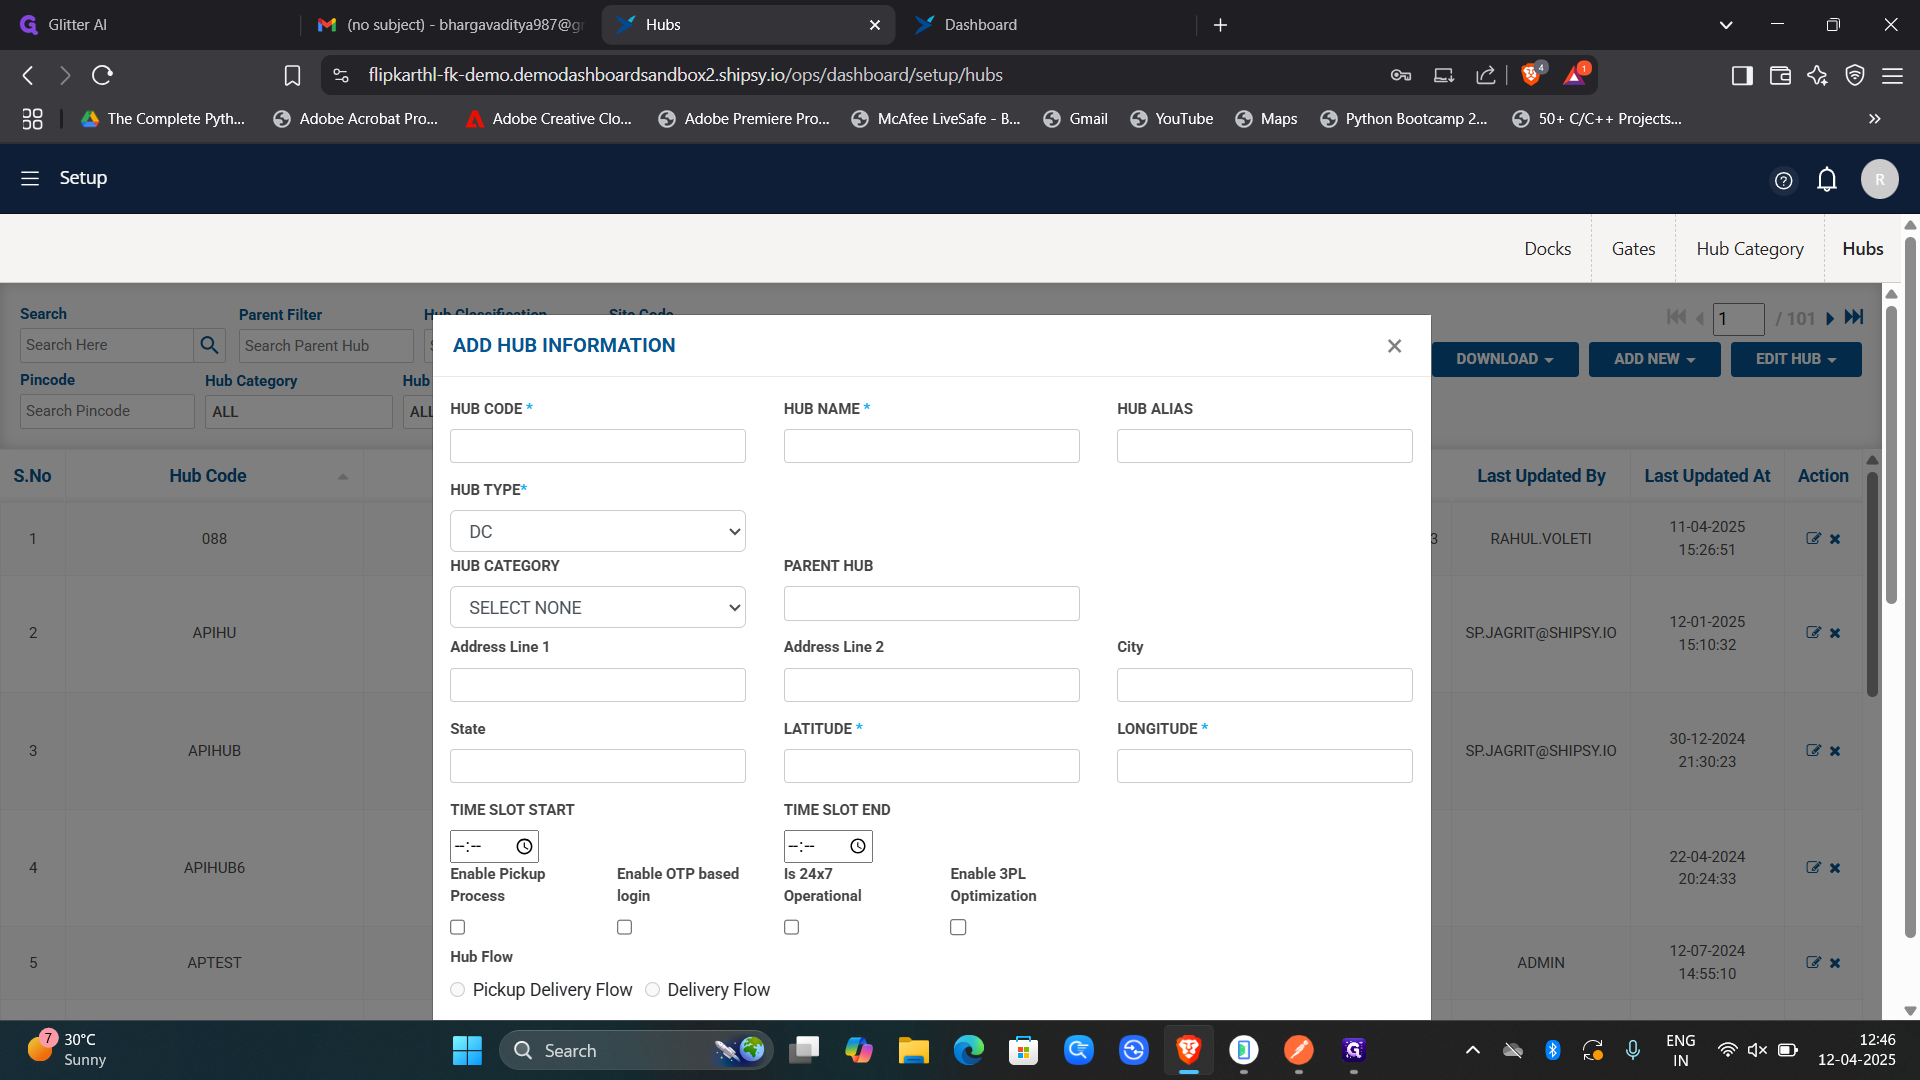
Task: Delete hub APIHUB6 row cross icon
Action: [1835, 868]
